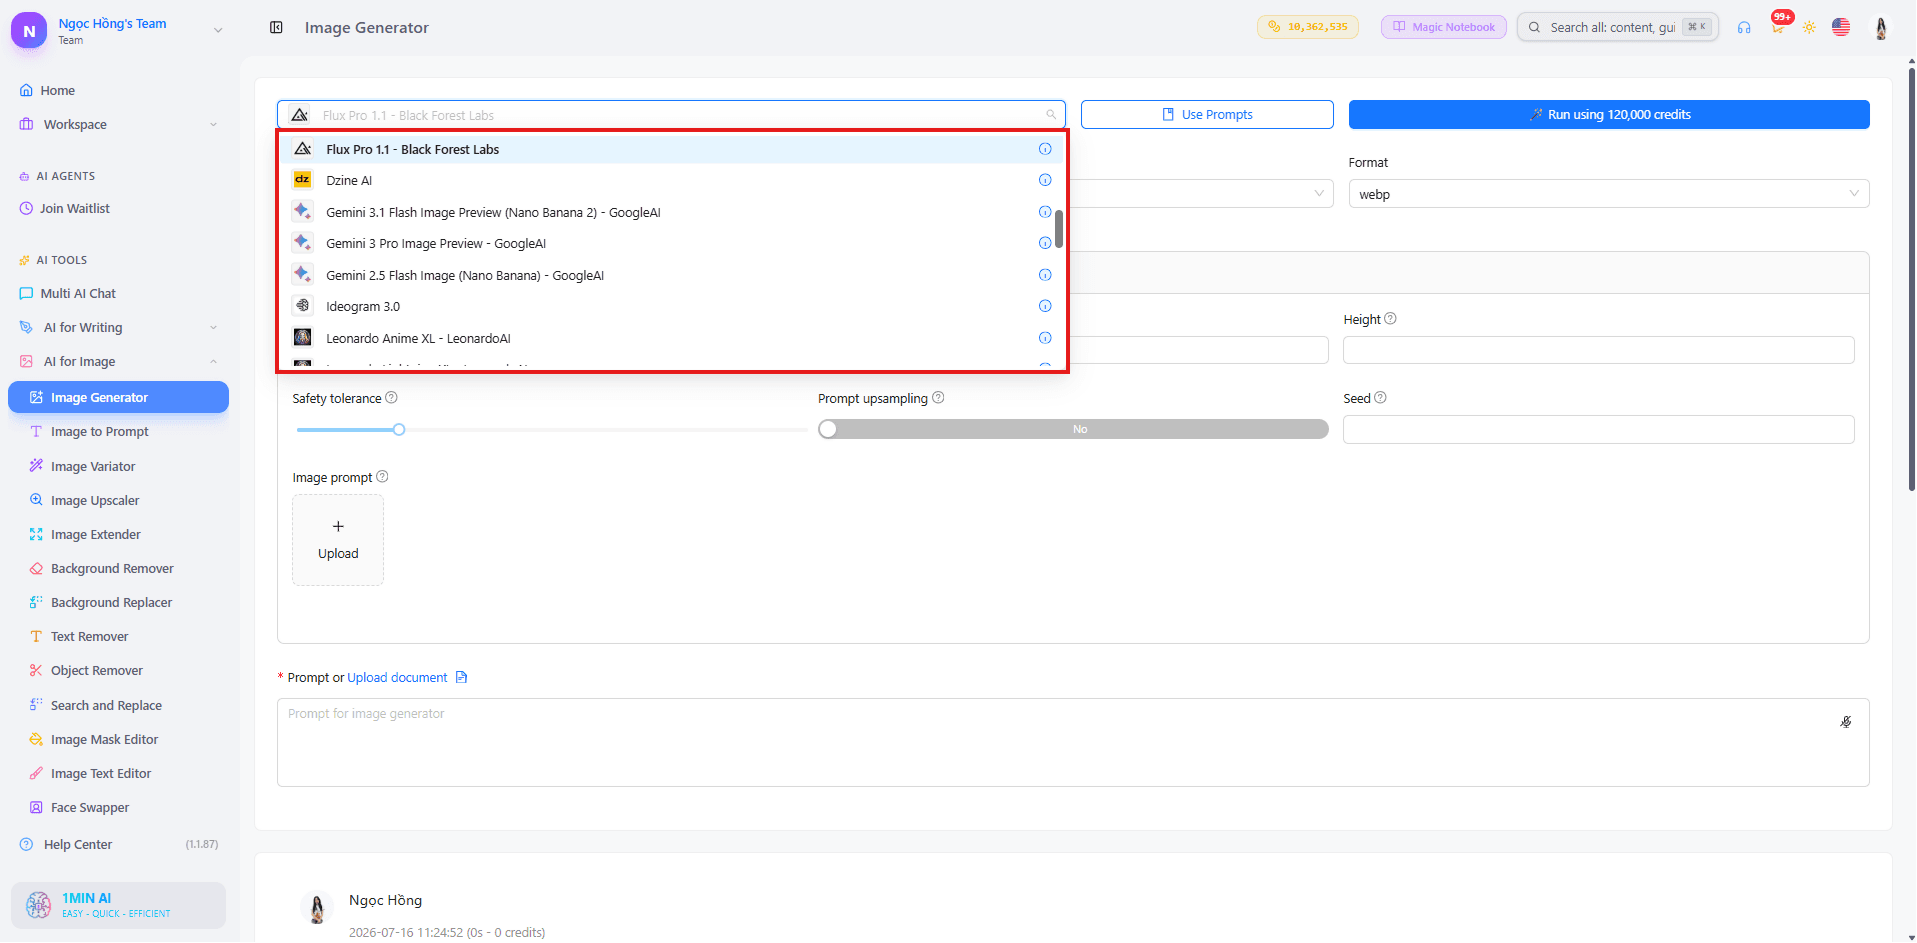Click Upload document link
The image size is (1917, 943).
click(x=397, y=677)
